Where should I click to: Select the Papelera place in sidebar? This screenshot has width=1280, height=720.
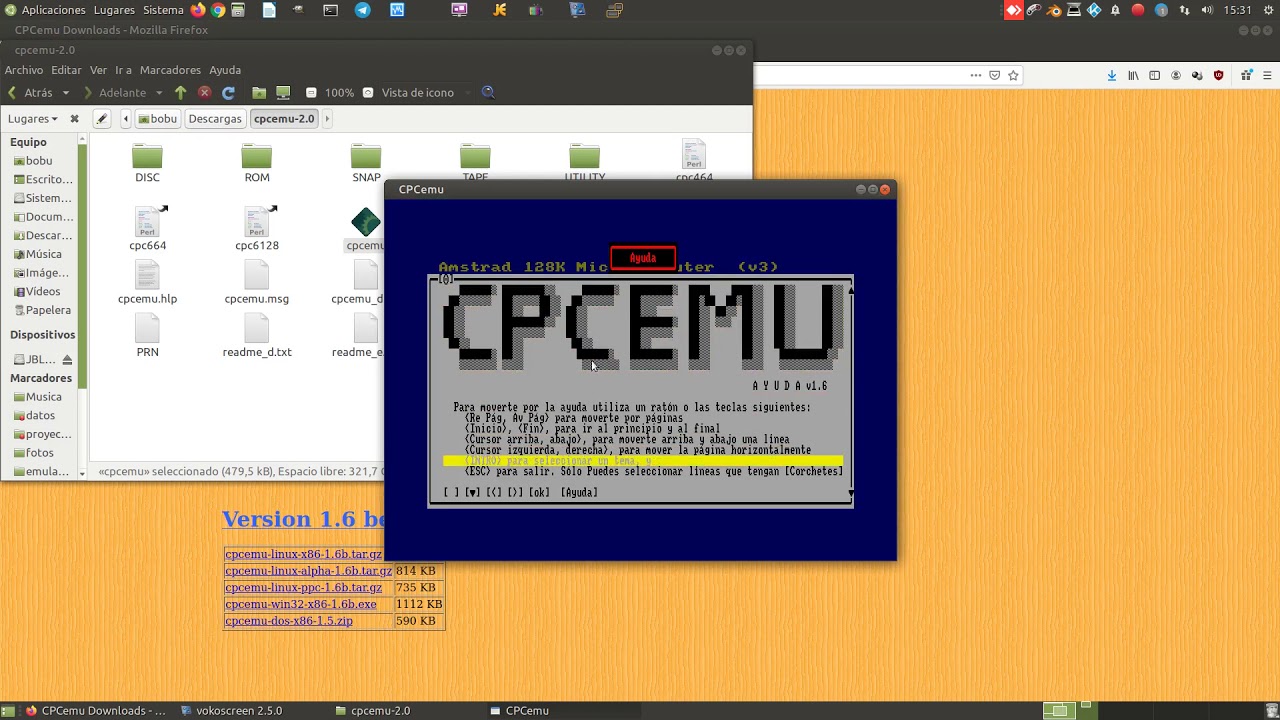pyautogui.click(x=40, y=310)
